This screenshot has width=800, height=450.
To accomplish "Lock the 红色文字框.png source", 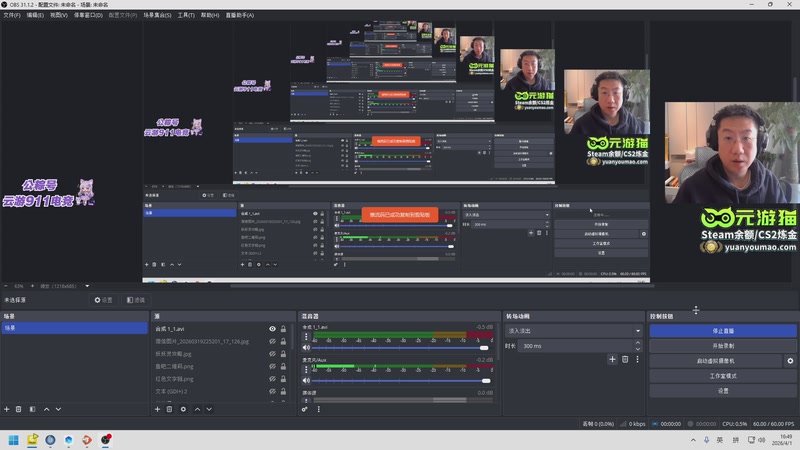I will 283,379.
